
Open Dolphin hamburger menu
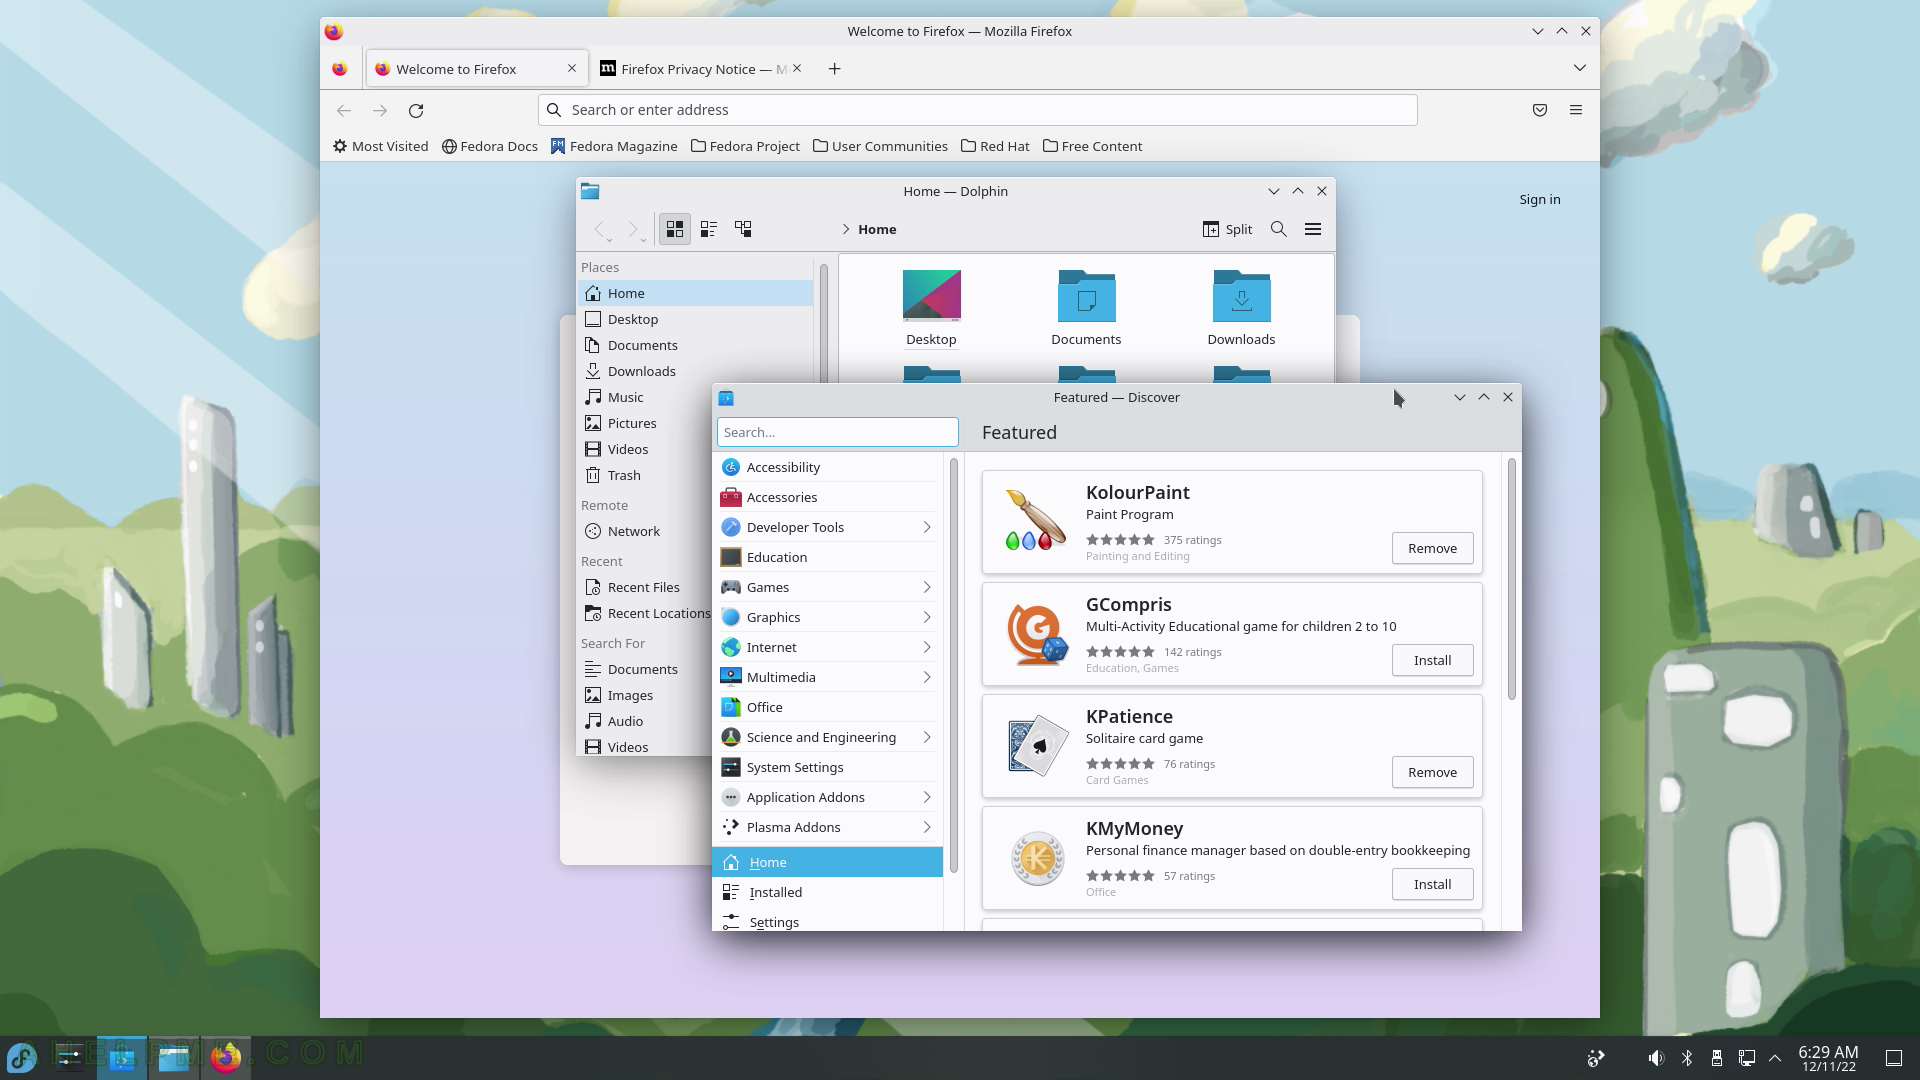[1313, 229]
